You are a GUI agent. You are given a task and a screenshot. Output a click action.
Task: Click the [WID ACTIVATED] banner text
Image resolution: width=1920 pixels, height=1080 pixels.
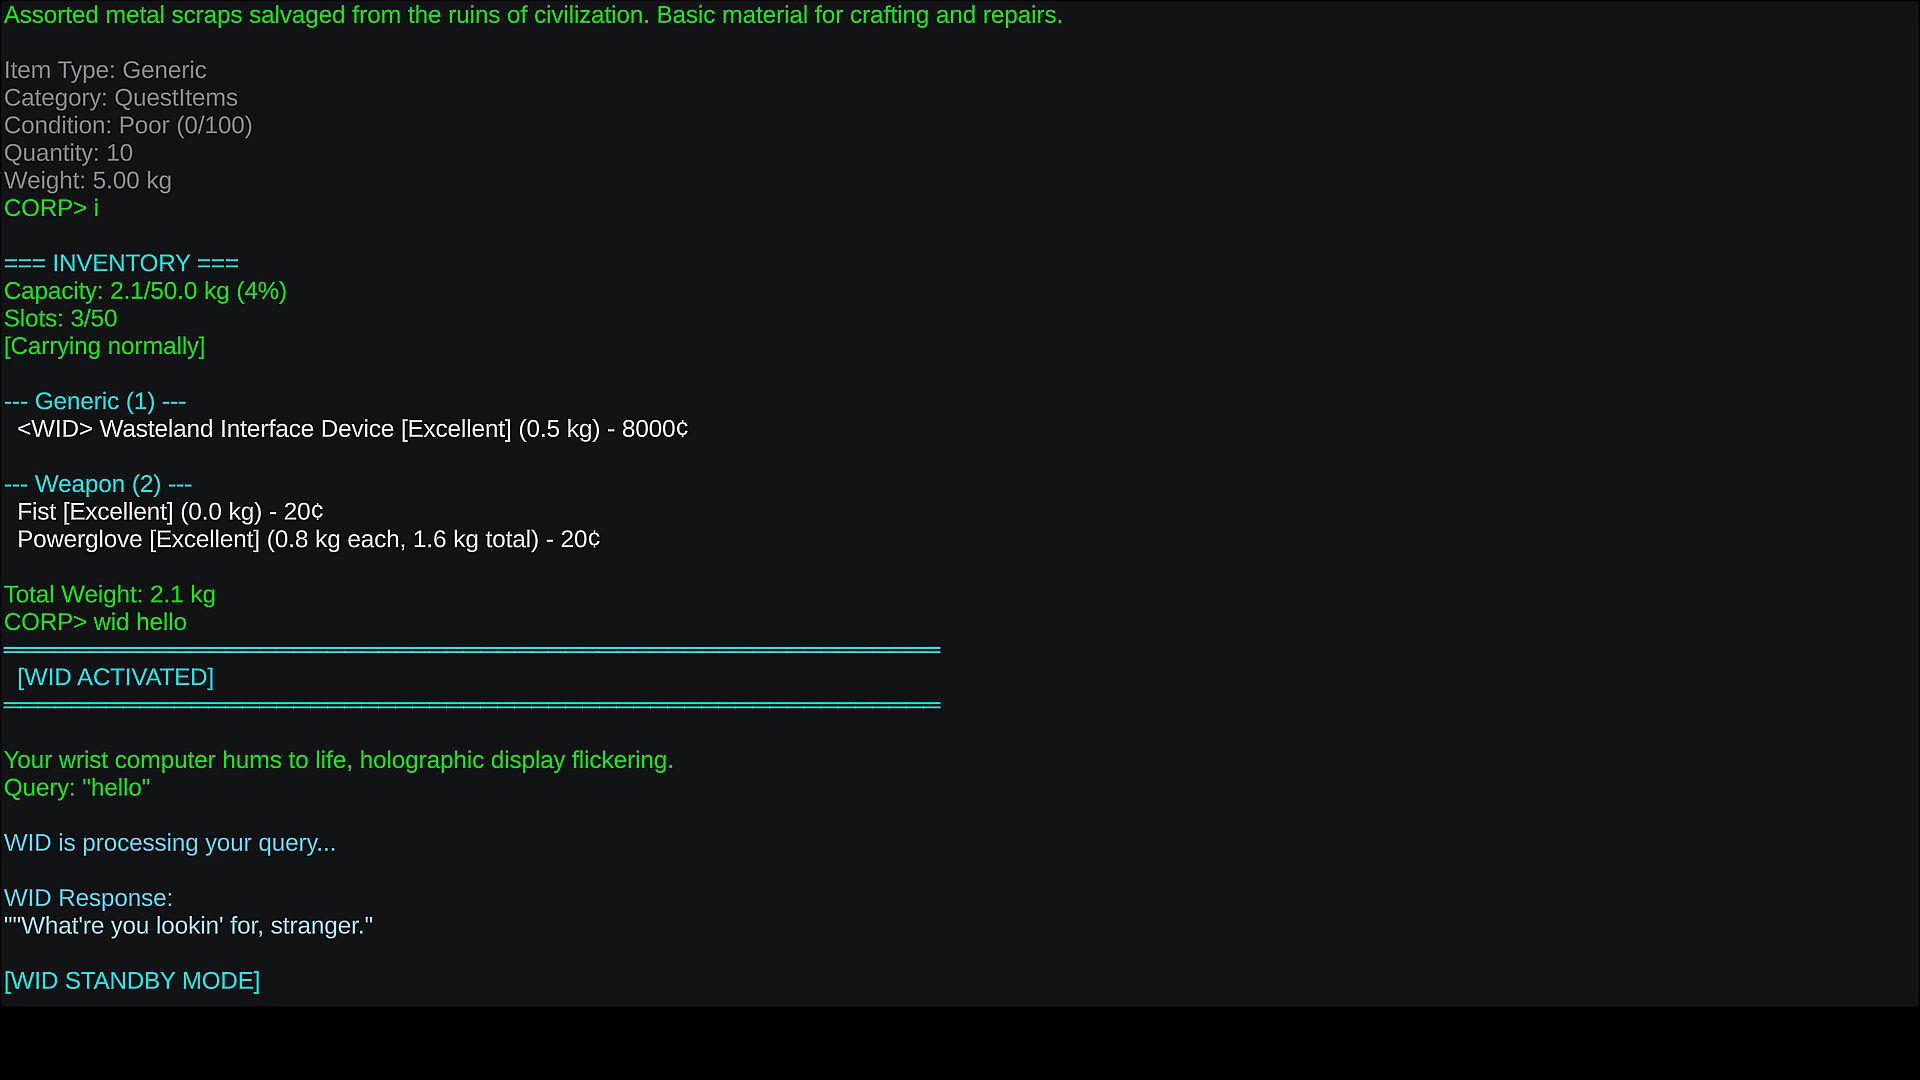coord(115,677)
